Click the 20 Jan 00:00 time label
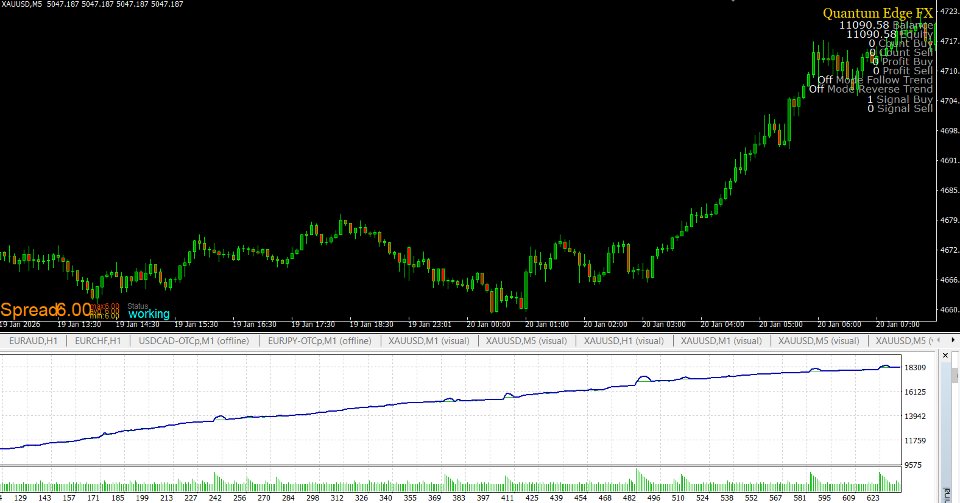Viewport: 960px width, 503px height. coord(488,324)
